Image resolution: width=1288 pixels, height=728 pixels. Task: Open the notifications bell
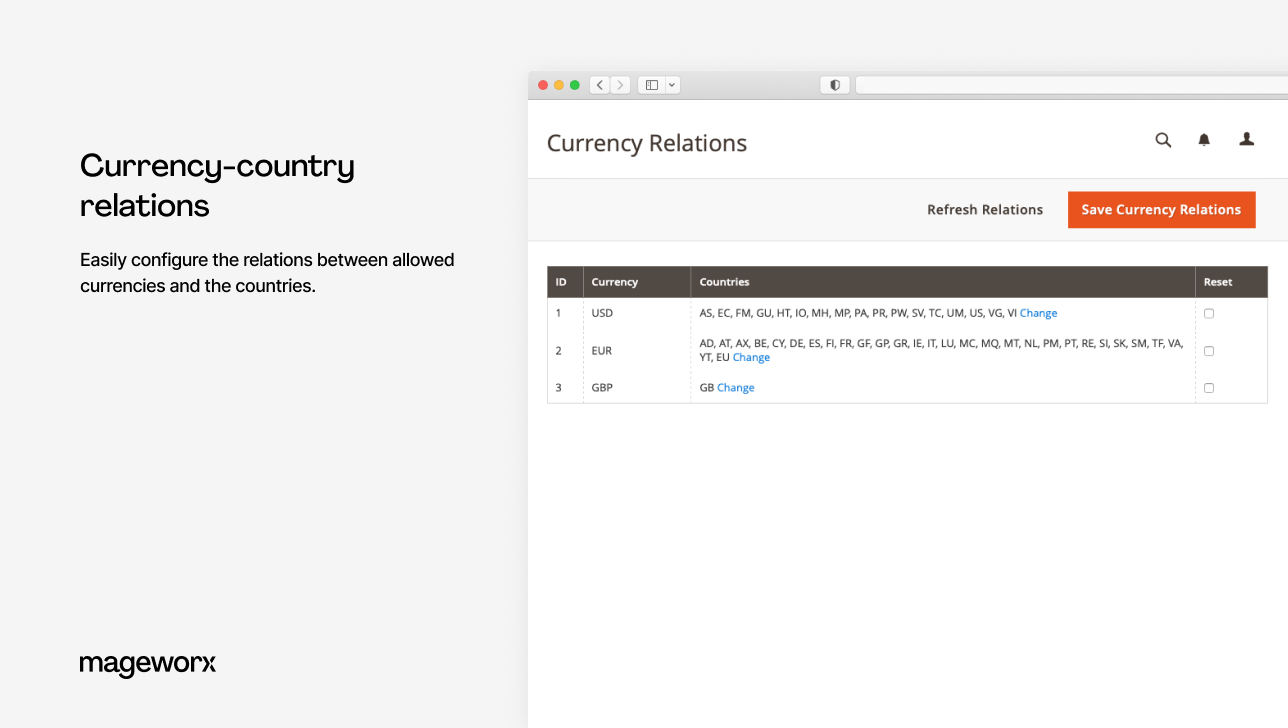click(1204, 140)
